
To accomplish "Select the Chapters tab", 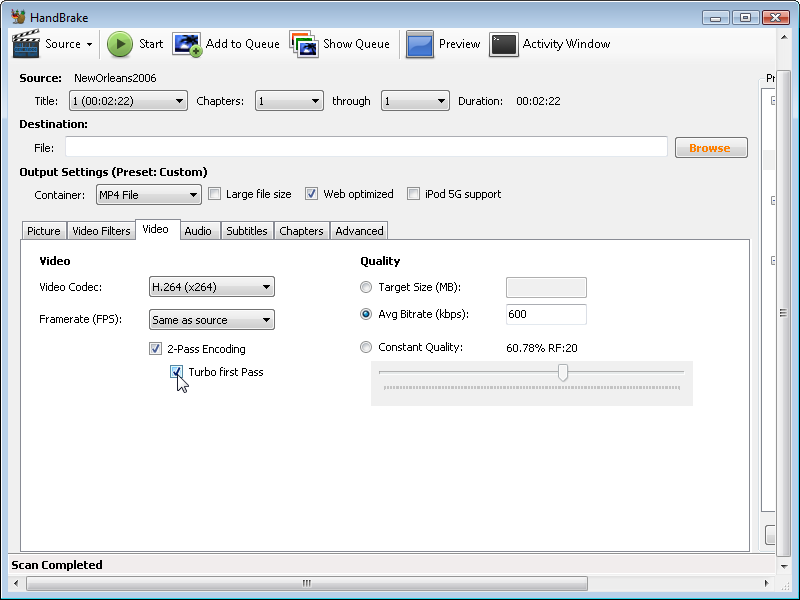I will click(x=301, y=230).
